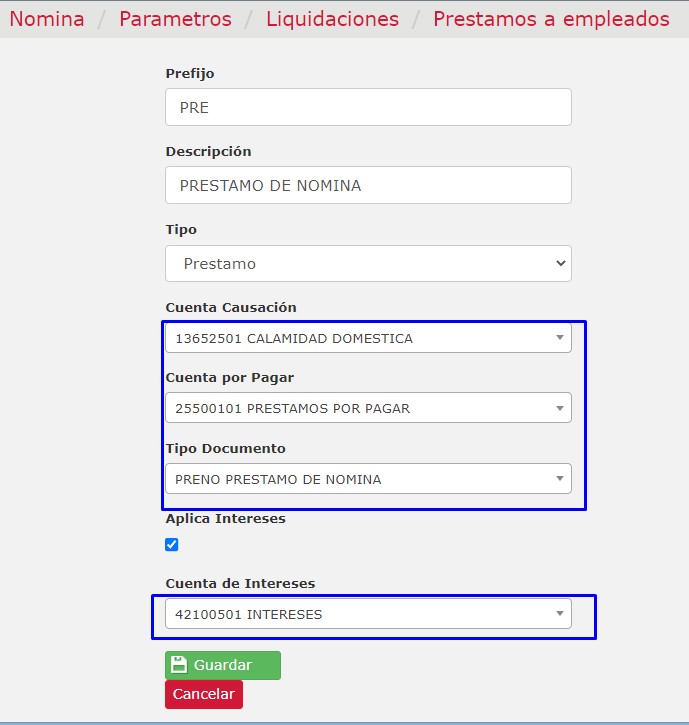The image size is (689, 725).
Task: Expand the Cuenta por Pagar dropdown arrow
Action: coord(560,408)
